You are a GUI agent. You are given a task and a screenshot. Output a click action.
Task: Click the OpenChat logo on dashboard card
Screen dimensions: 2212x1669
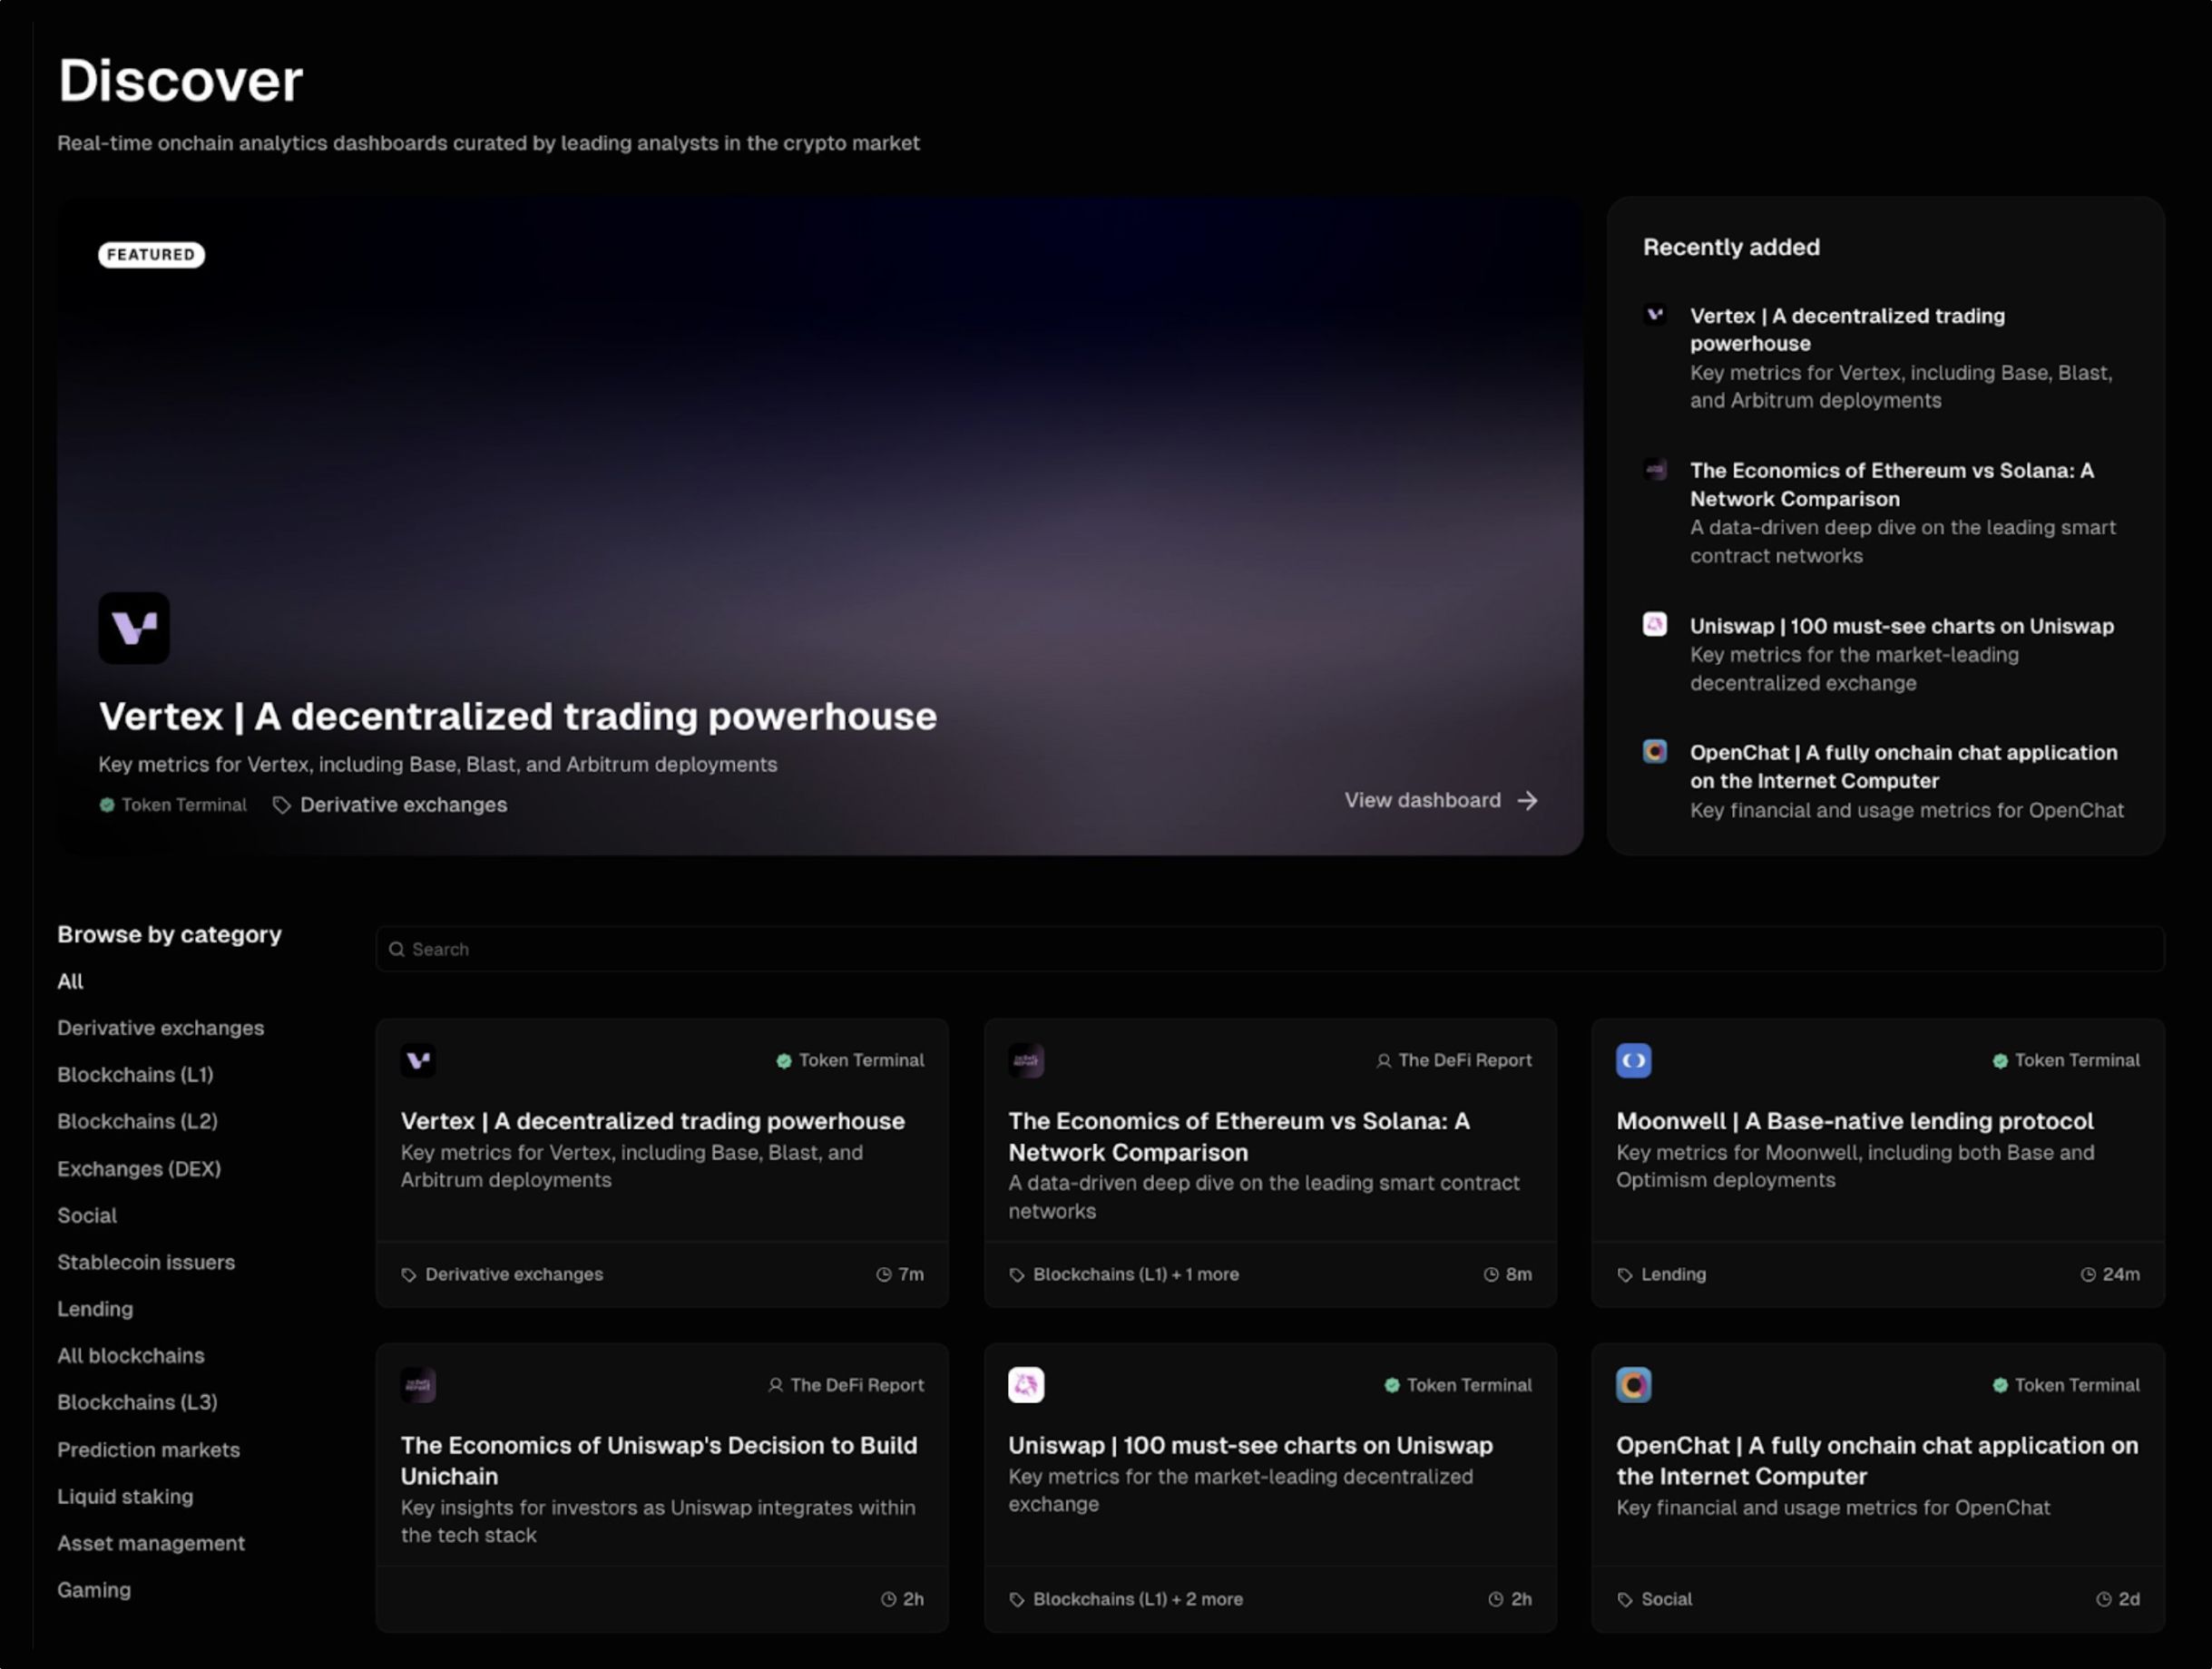click(x=1633, y=1385)
